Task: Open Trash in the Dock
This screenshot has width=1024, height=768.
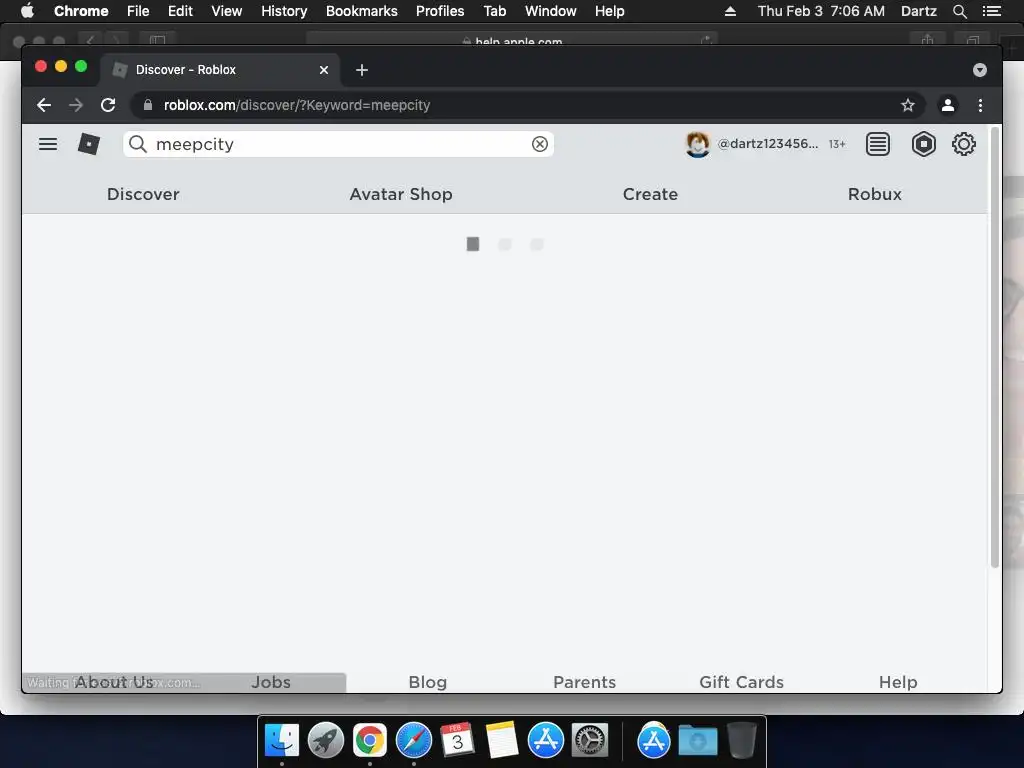Action: coord(742,741)
